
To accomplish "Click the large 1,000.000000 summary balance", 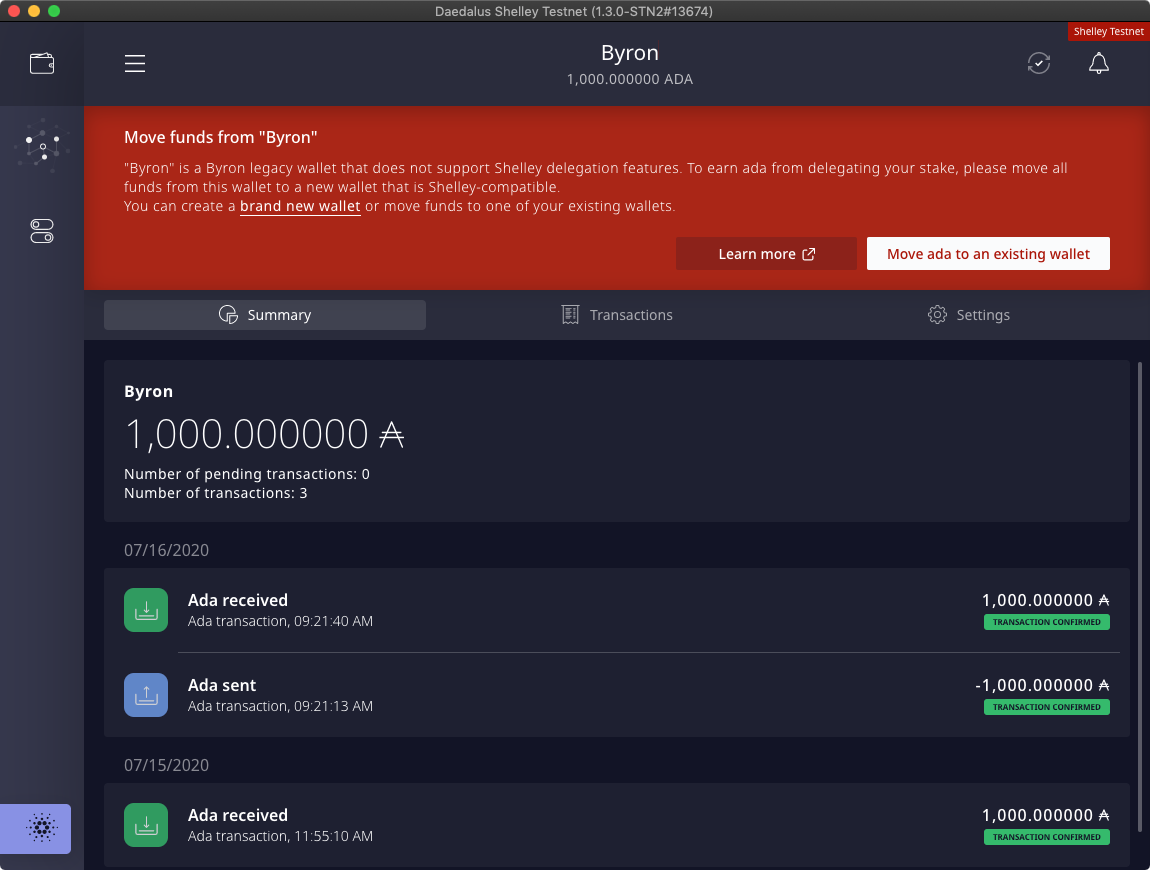I will tap(264, 434).
